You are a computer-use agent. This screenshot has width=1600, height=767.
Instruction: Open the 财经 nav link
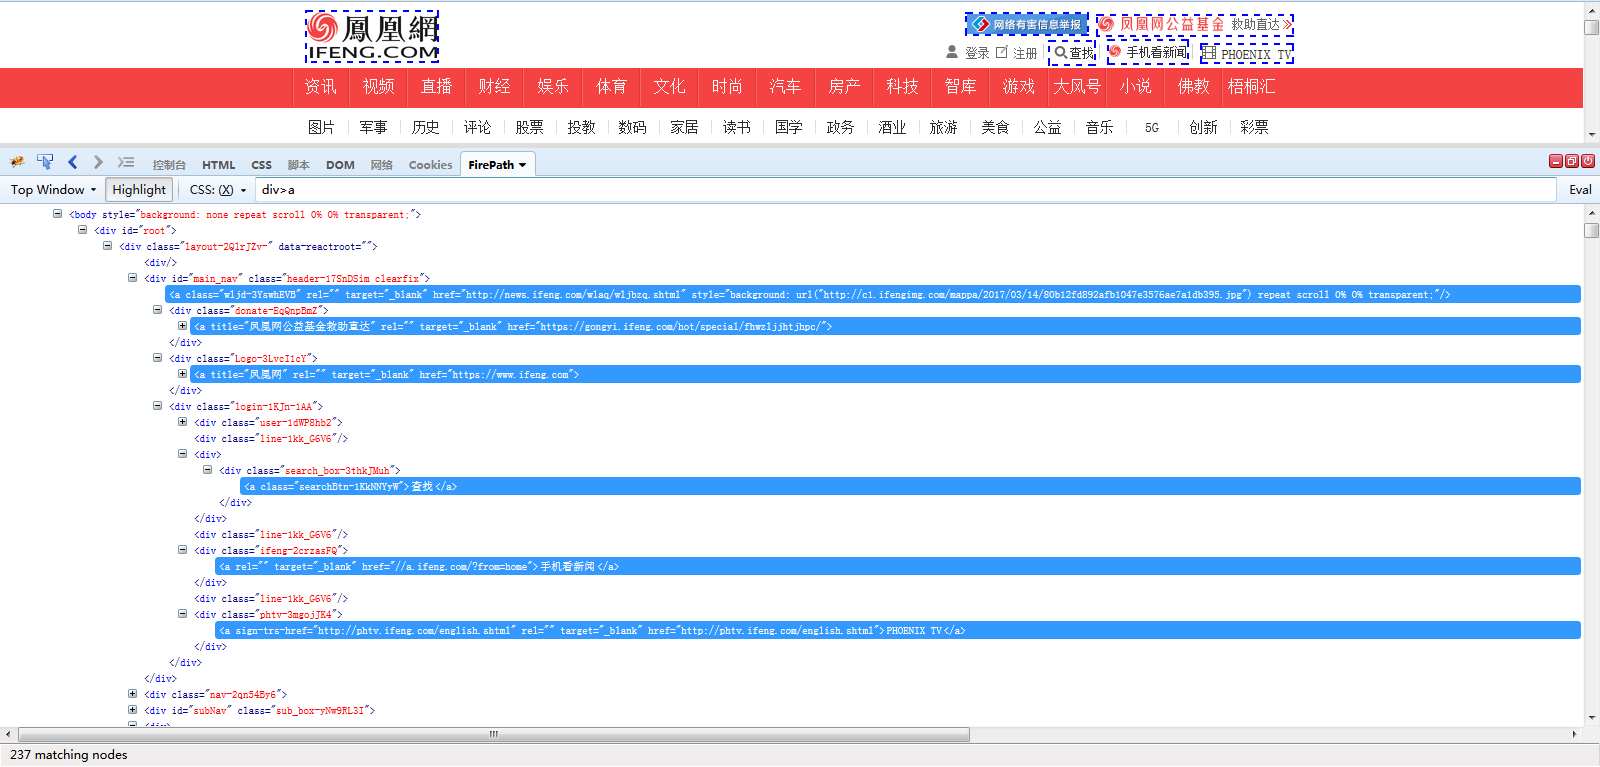tap(495, 87)
